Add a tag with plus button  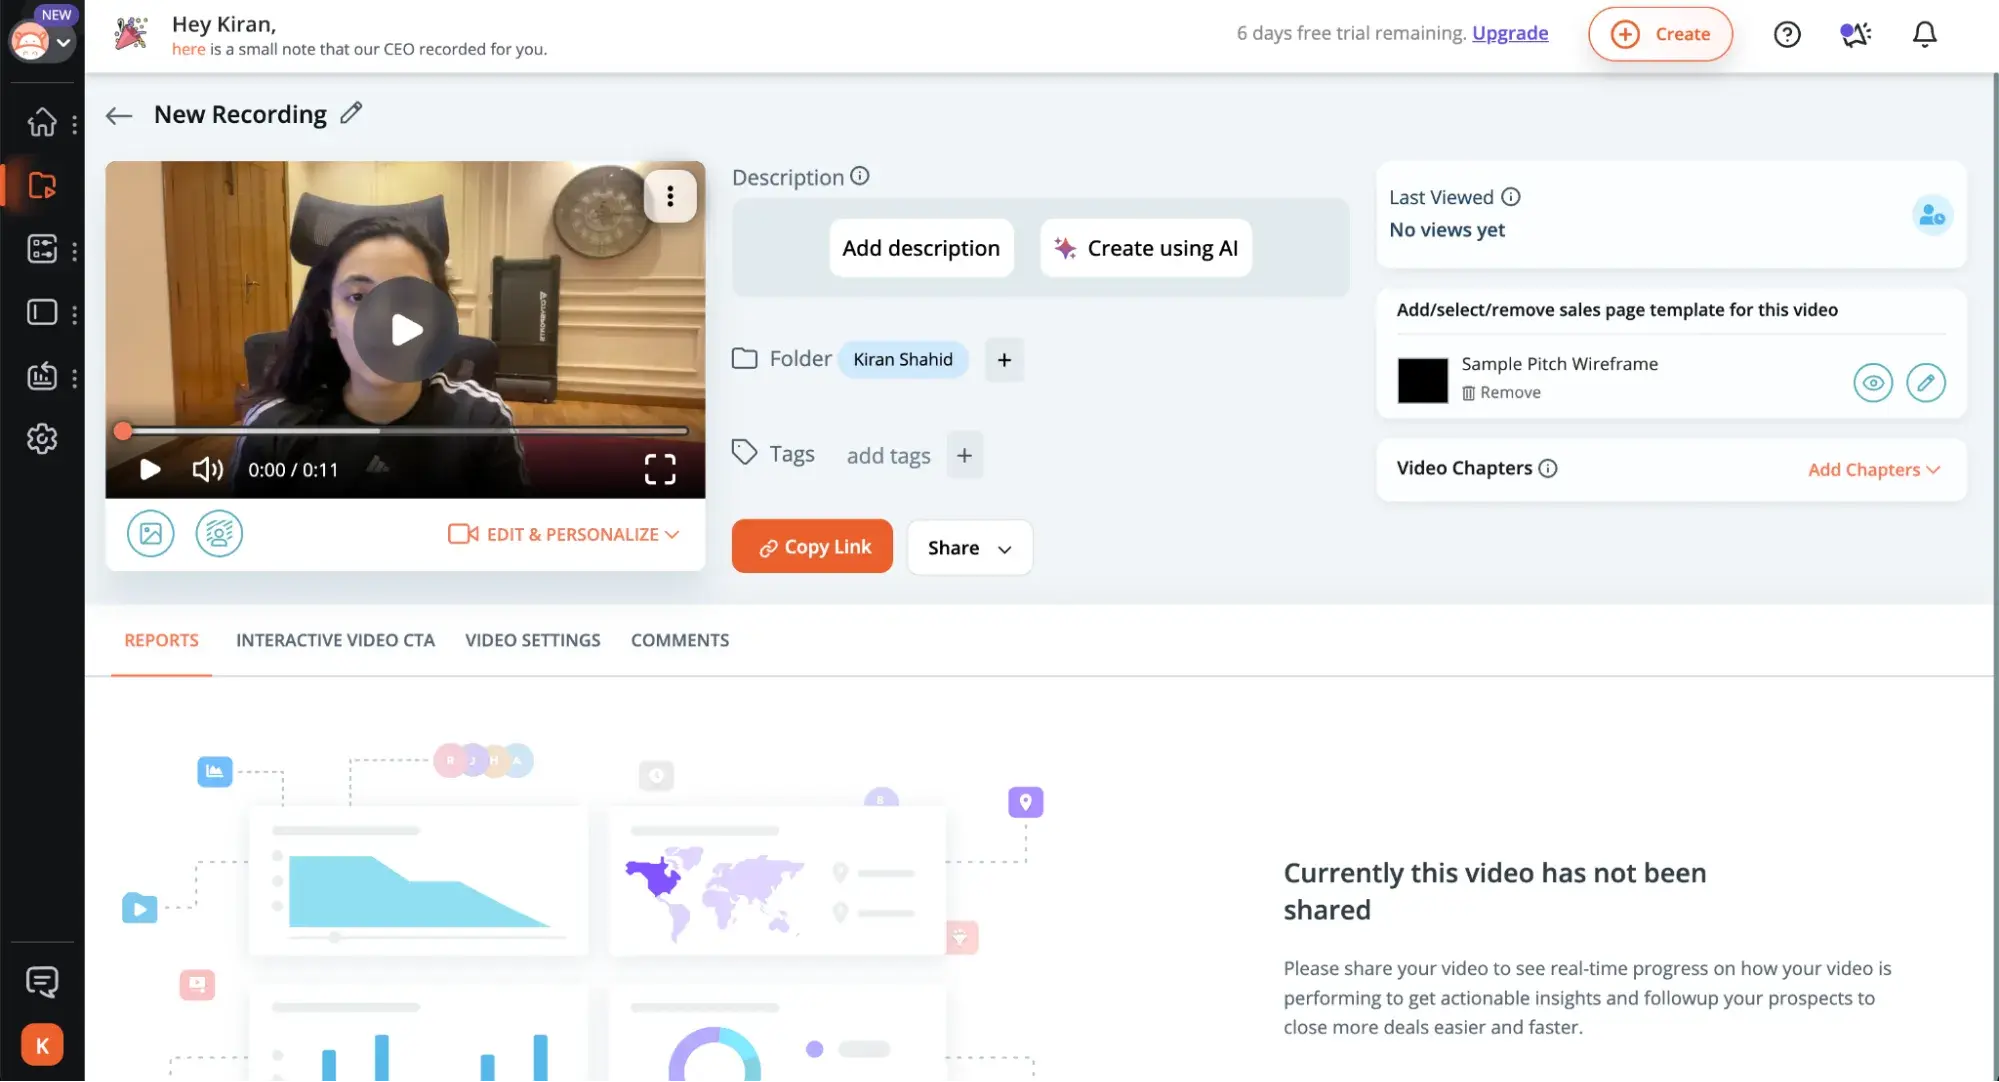[x=964, y=456]
